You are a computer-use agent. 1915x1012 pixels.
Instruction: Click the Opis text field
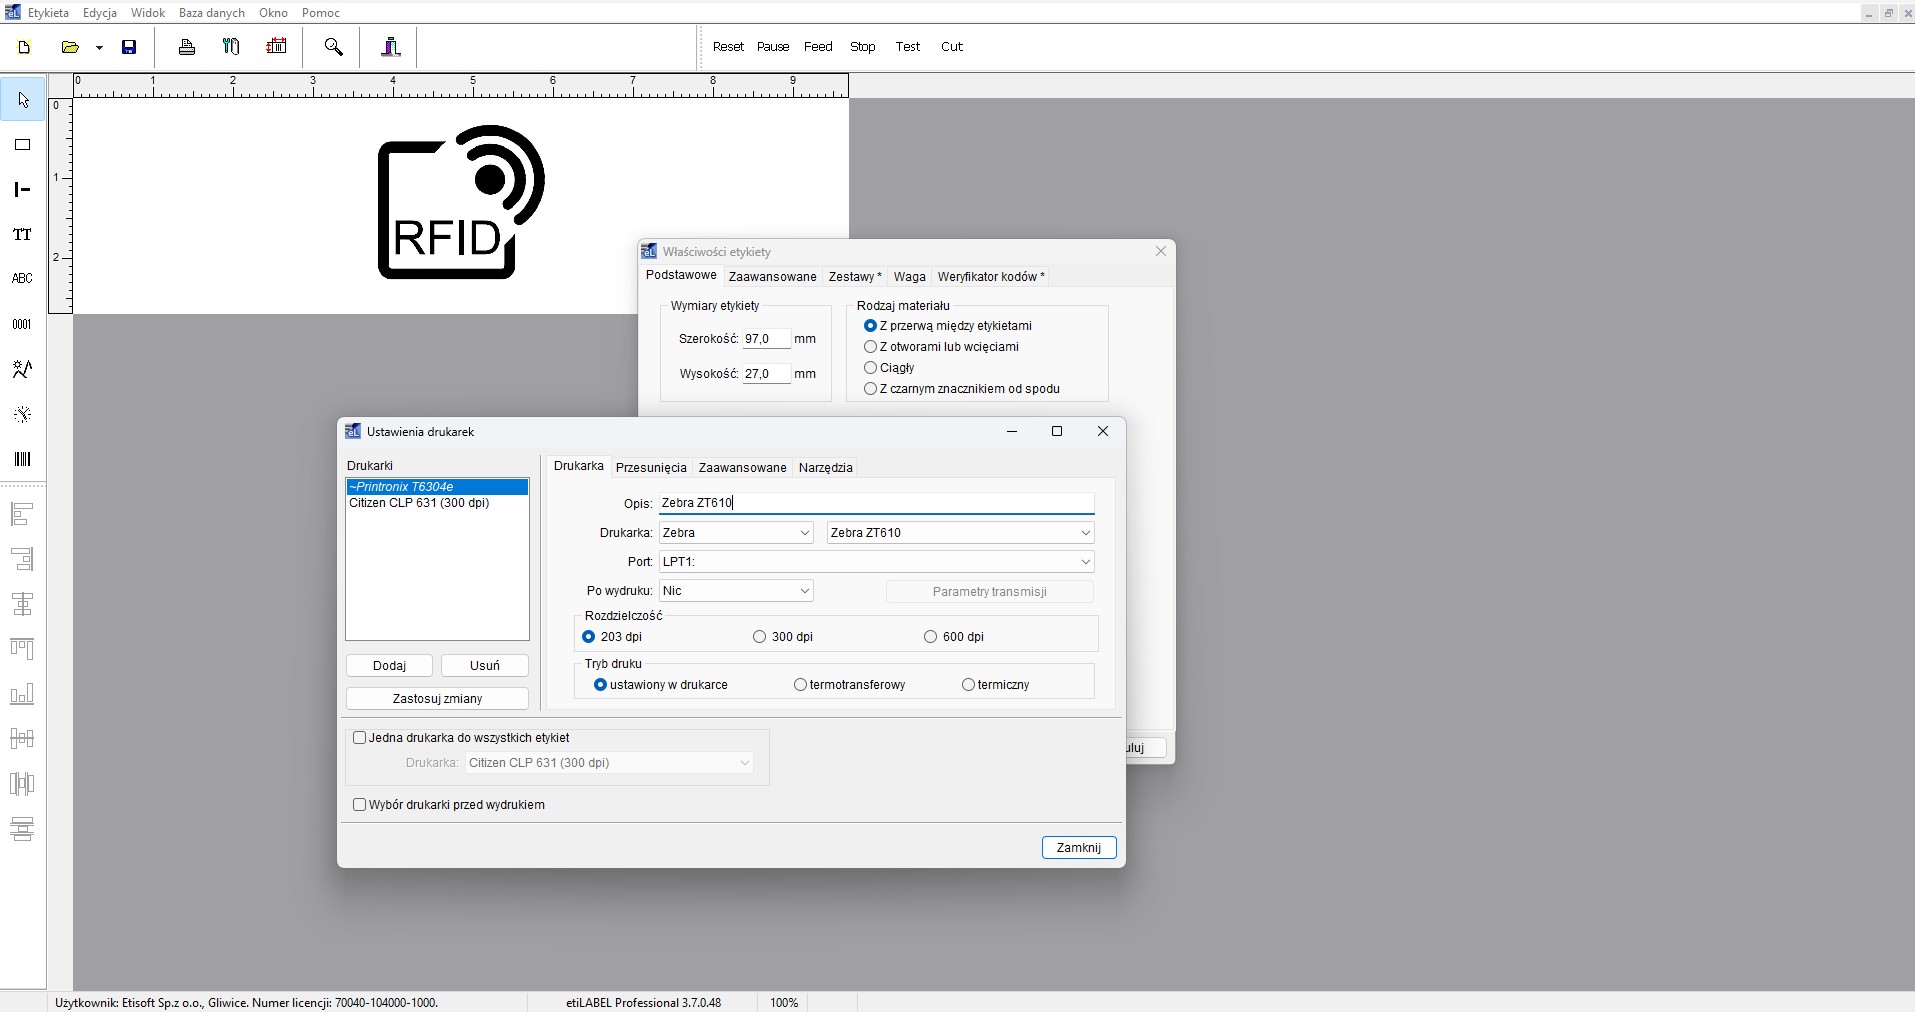(x=876, y=503)
